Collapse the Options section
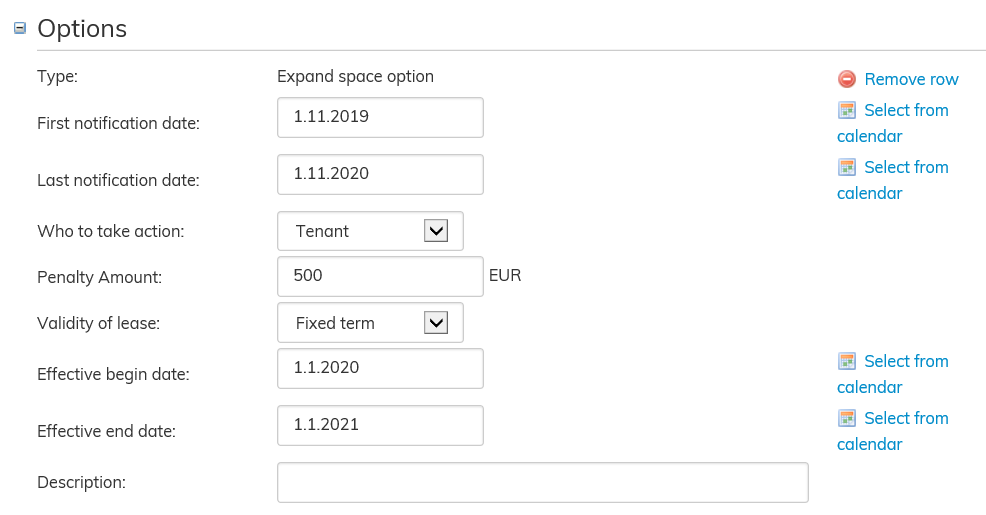986x515 pixels. 20,29
